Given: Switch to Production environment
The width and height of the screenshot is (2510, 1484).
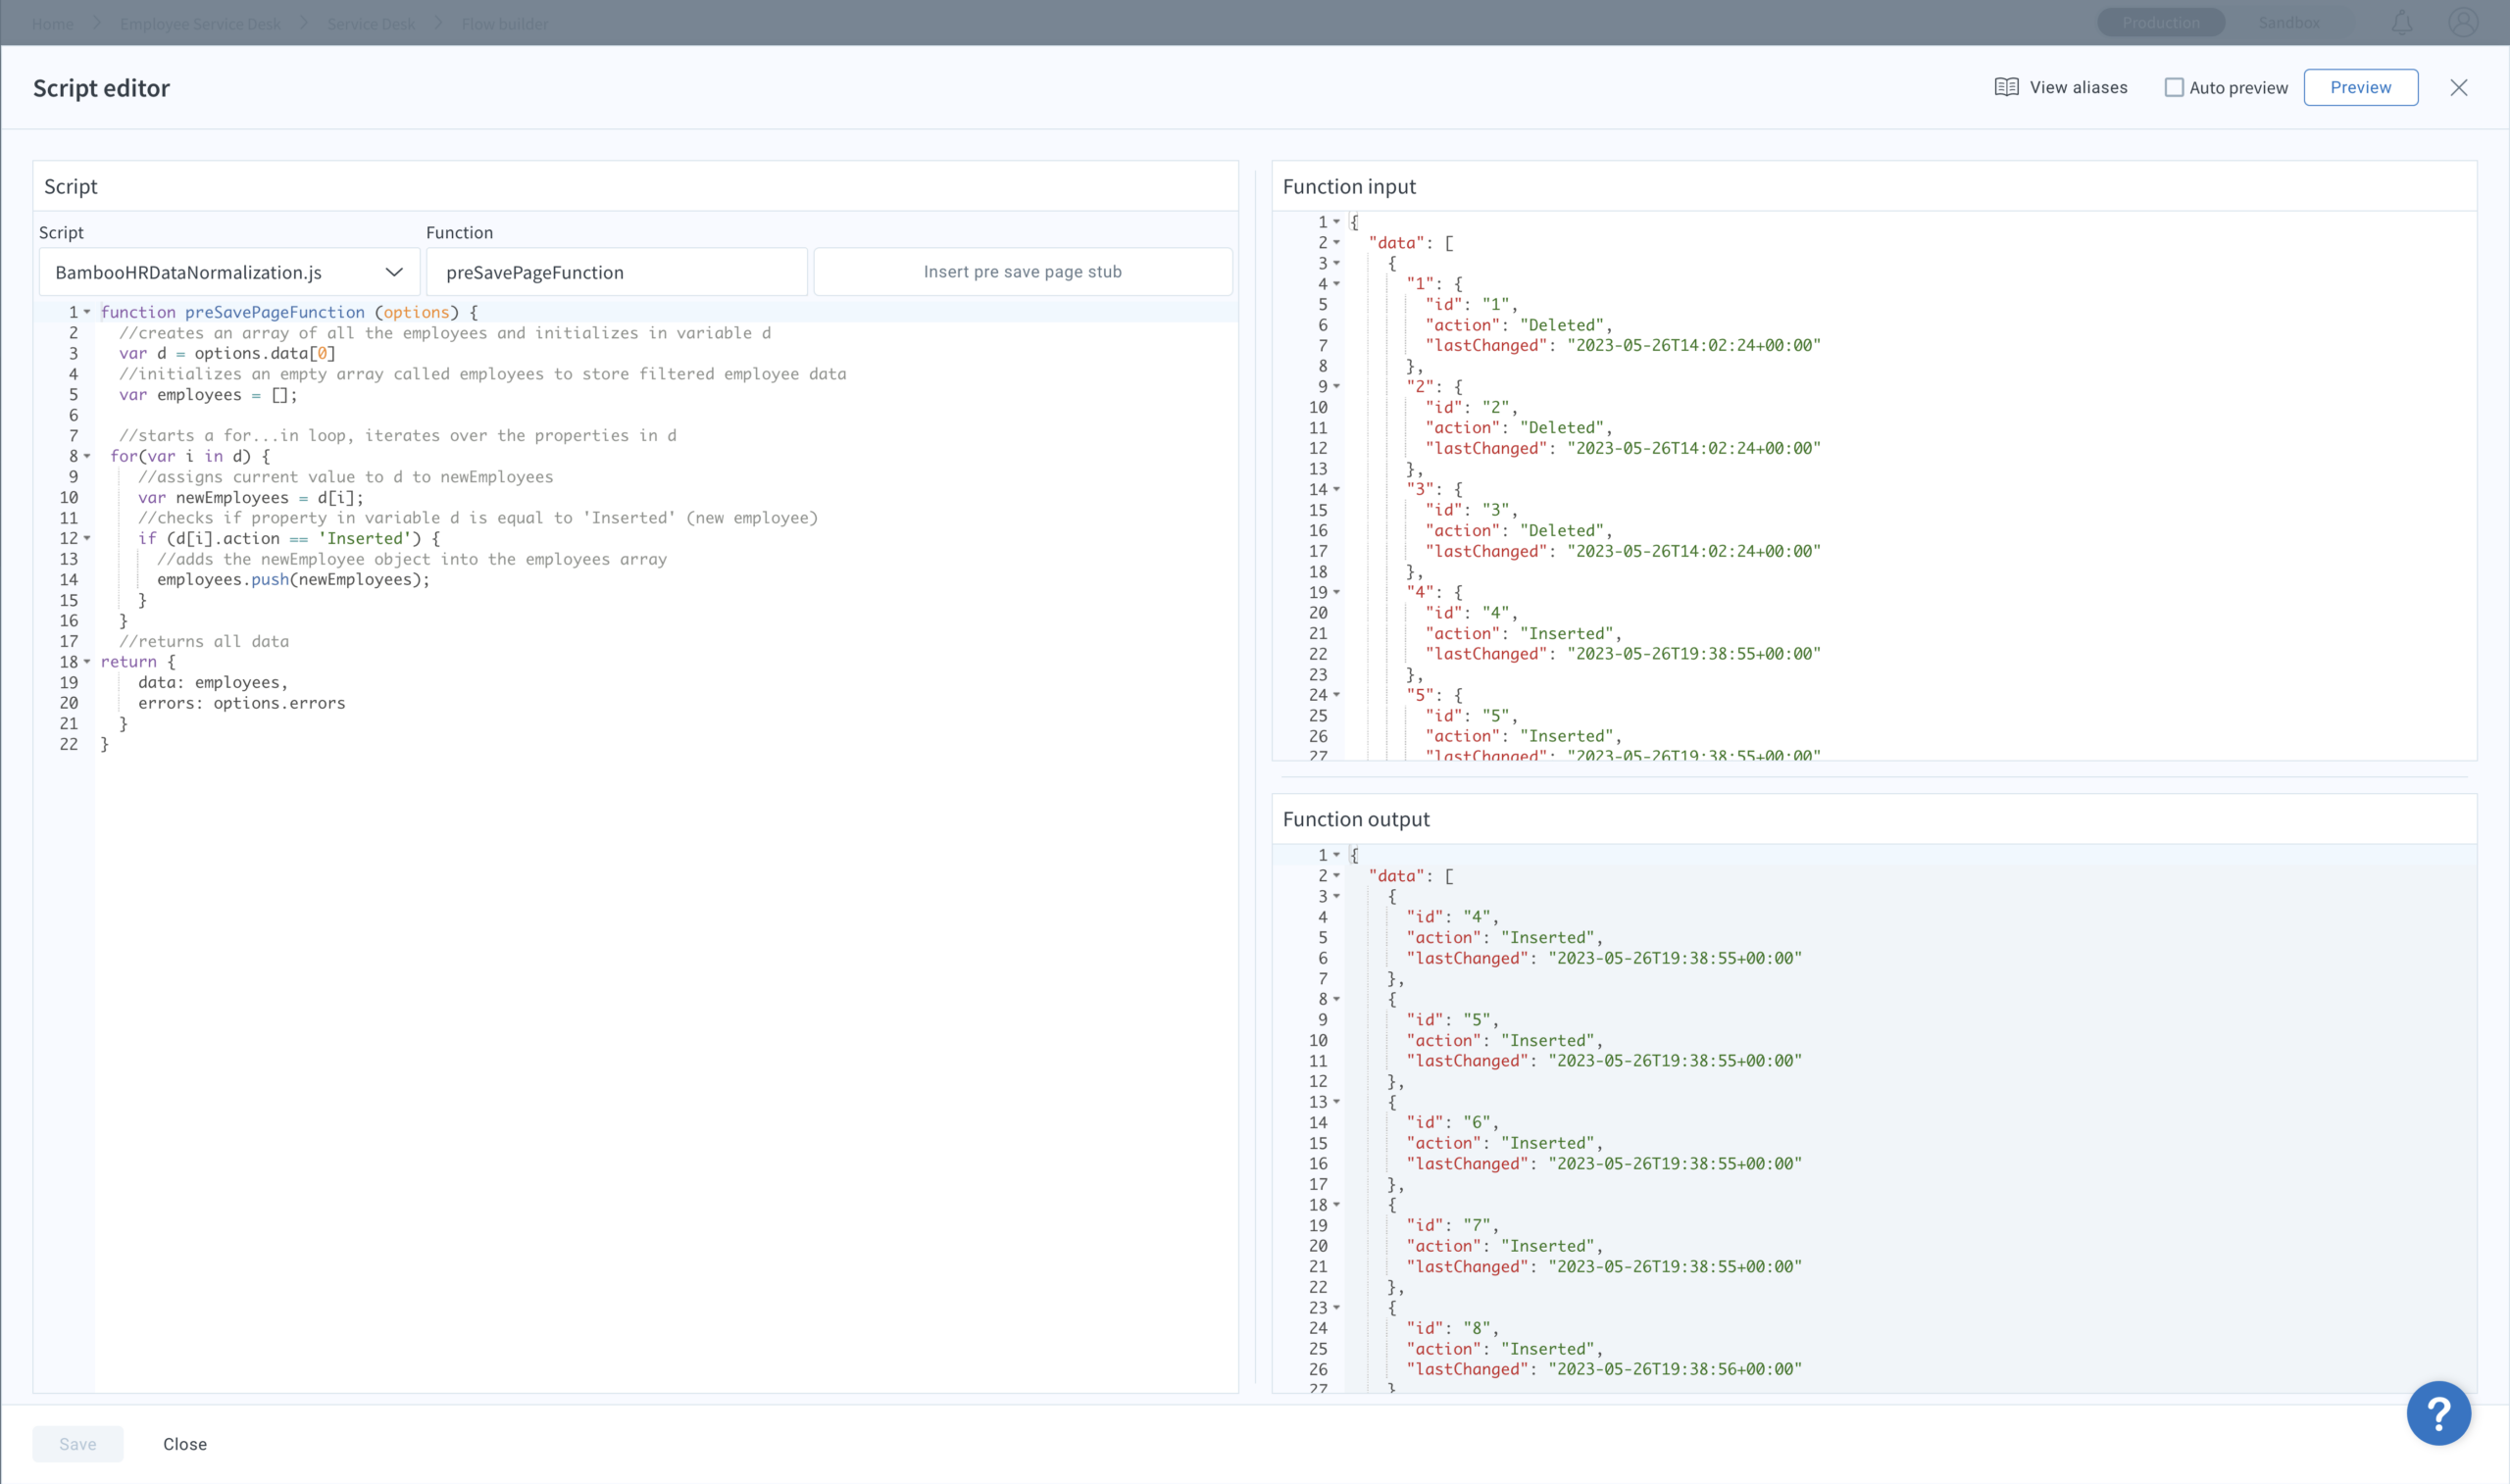Looking at the screenshot, I should pyautogui.click(x=2160, y=23).
